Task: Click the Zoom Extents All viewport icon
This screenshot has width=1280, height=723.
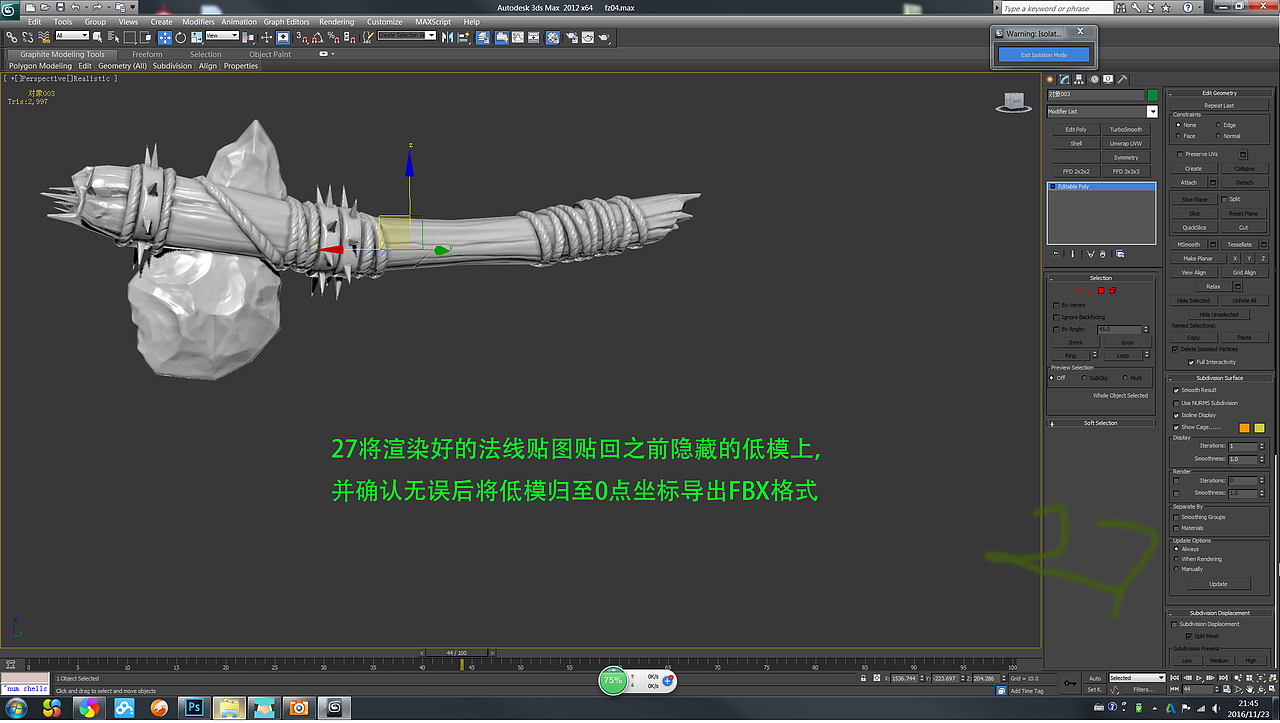Action: (x=1272, y=678)
